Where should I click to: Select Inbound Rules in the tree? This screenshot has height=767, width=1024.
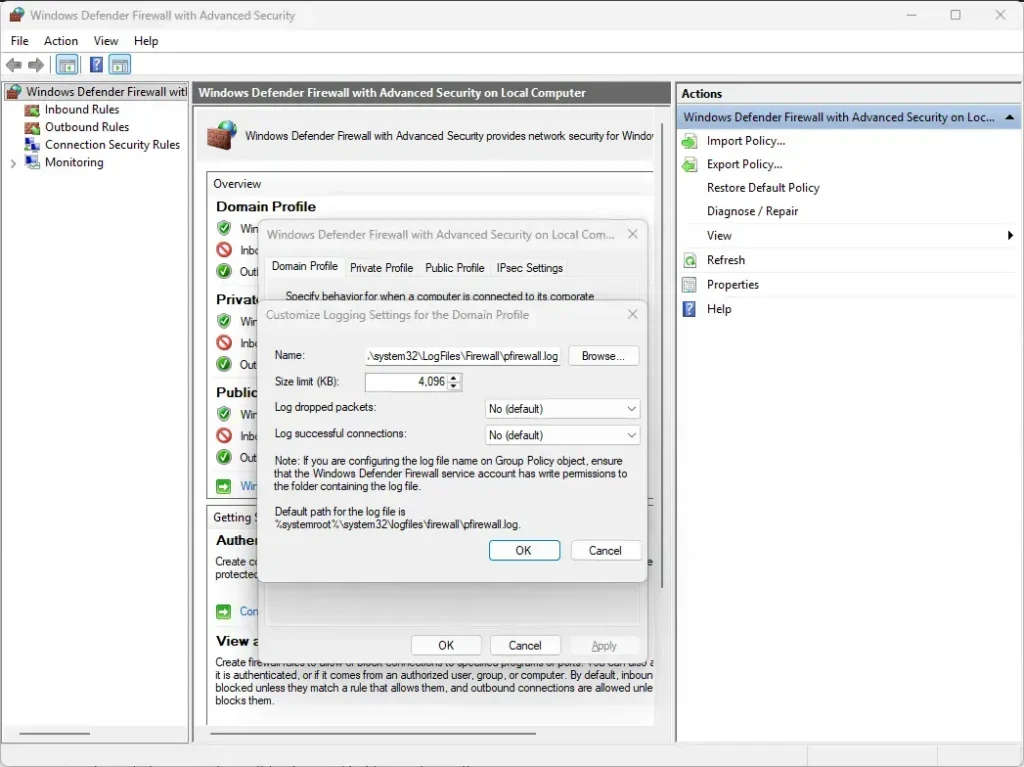[x=82, y=110]
